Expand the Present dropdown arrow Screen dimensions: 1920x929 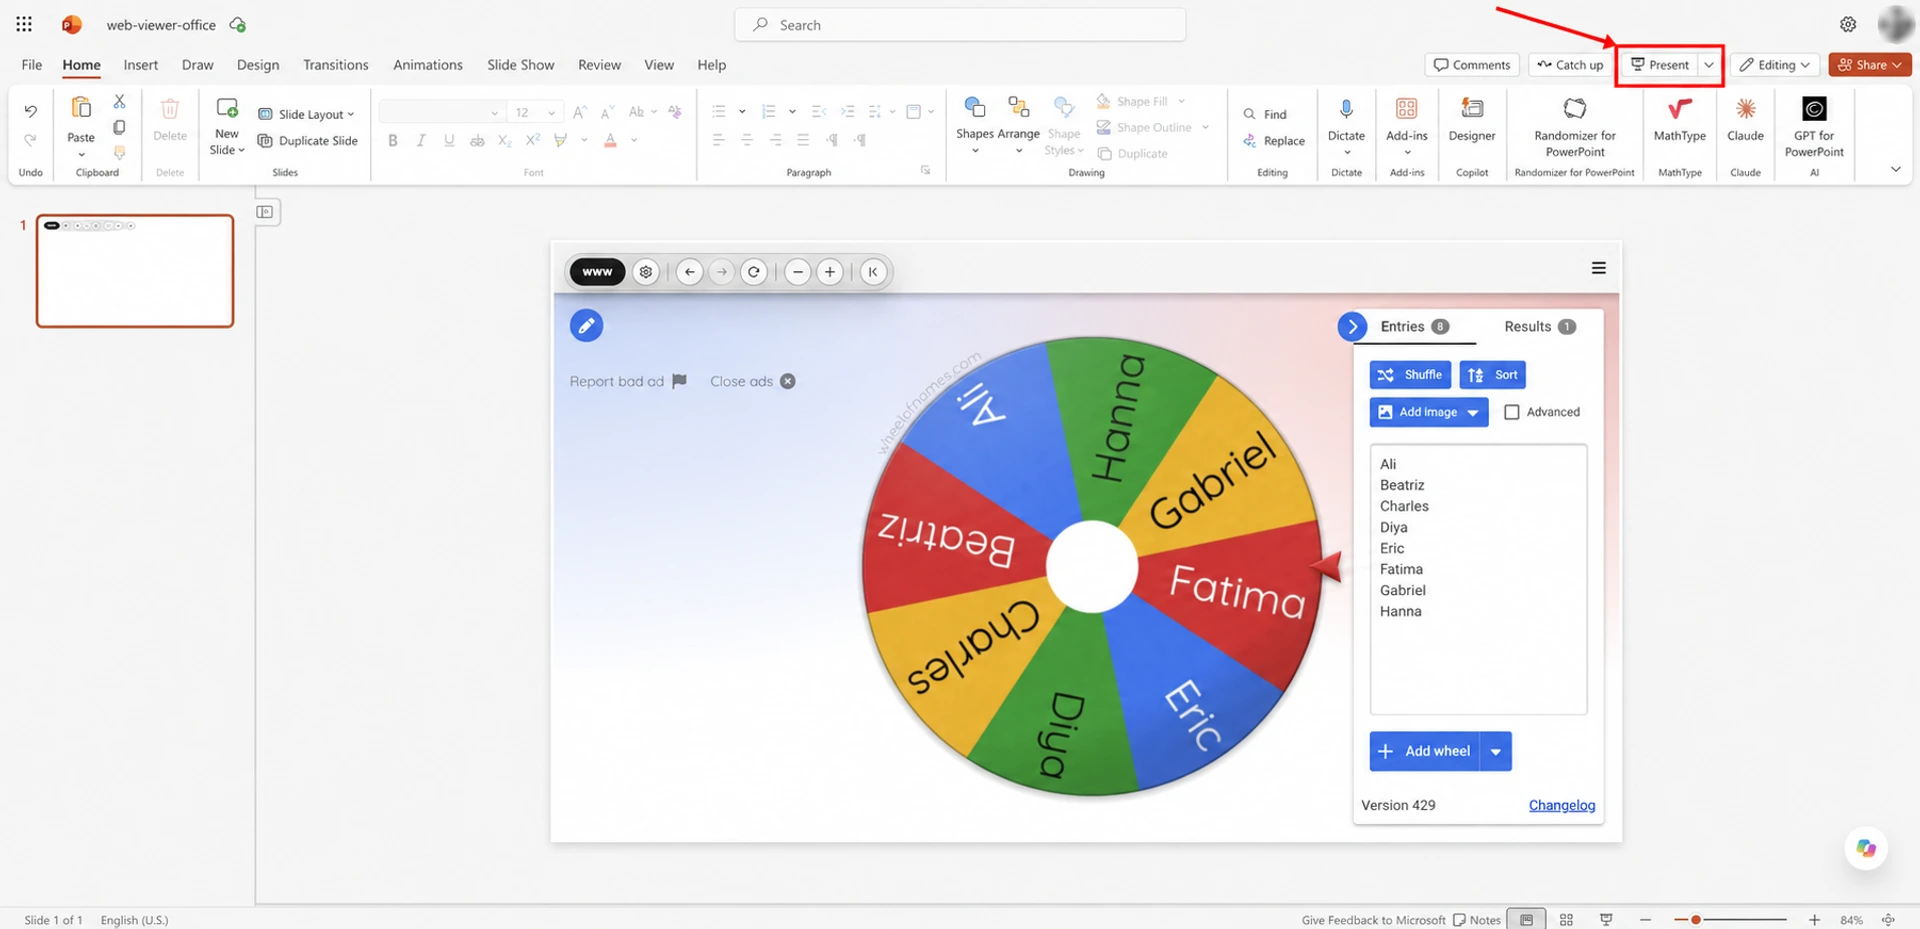1709,65
